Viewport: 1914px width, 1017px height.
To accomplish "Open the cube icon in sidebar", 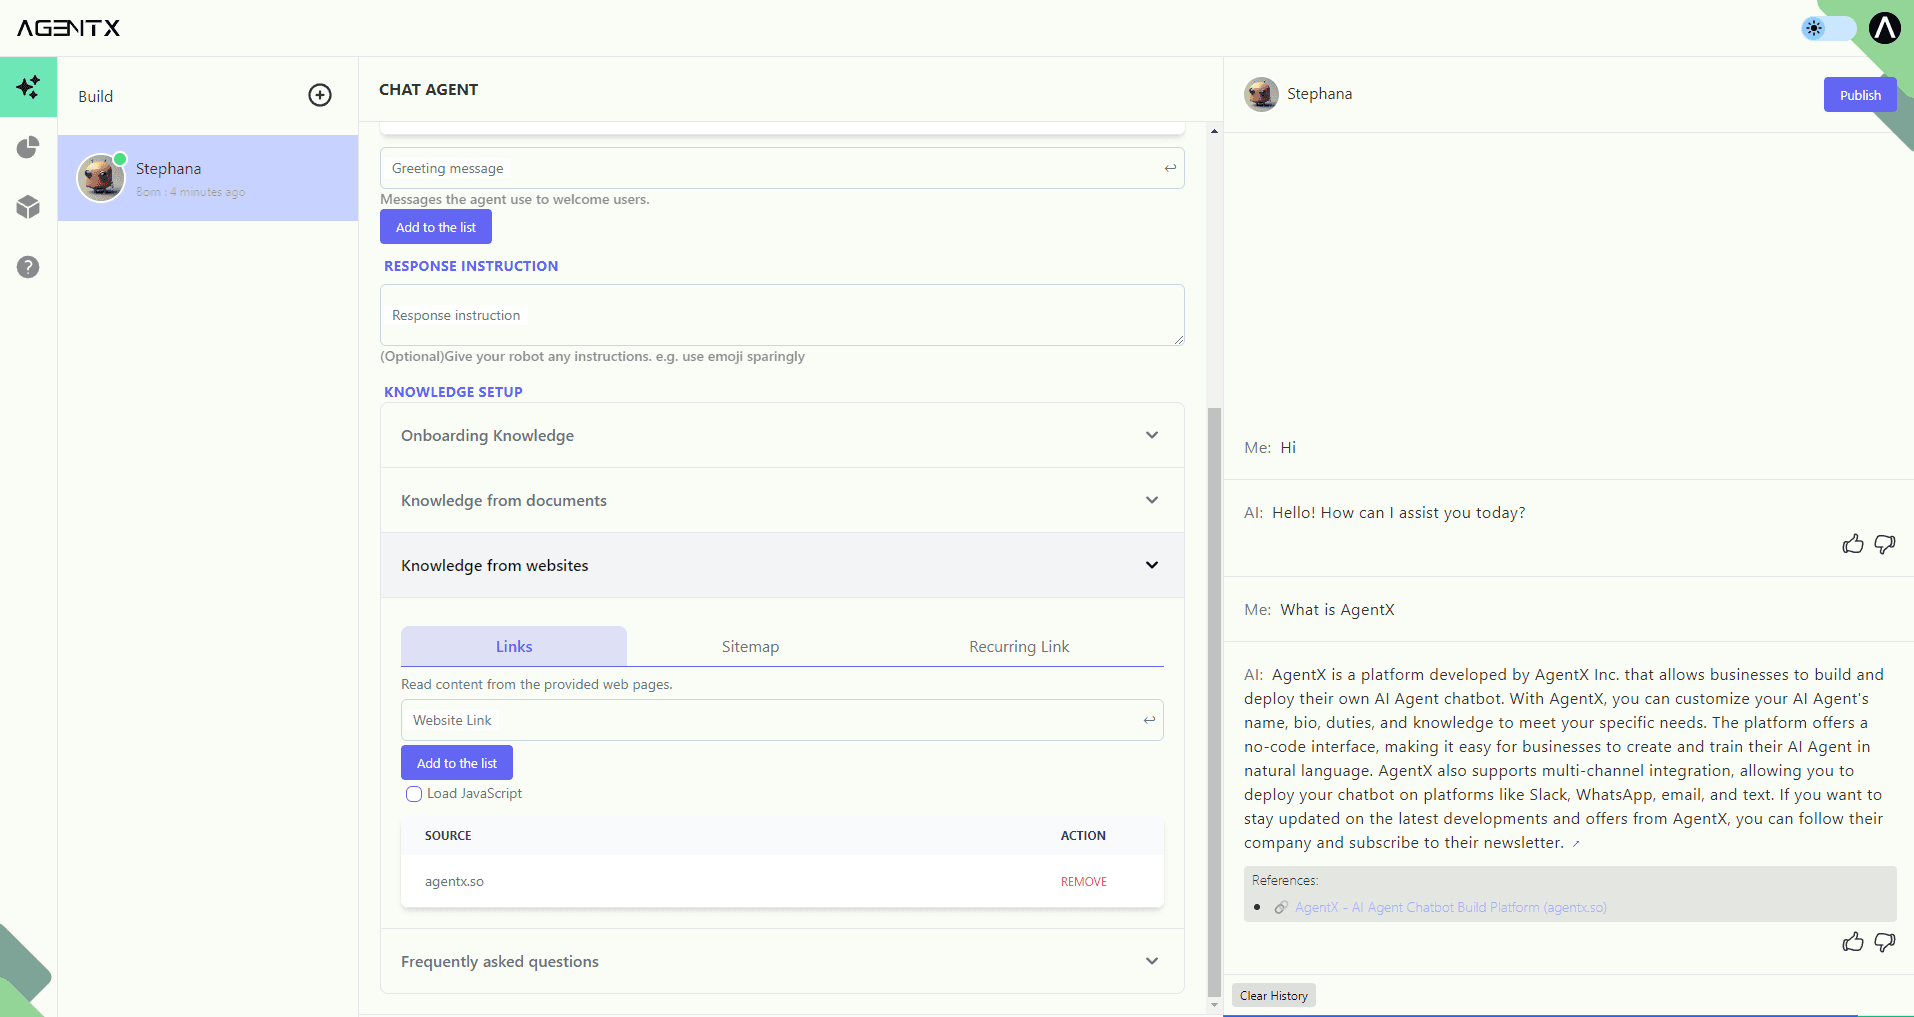I will tap(28, 207).
